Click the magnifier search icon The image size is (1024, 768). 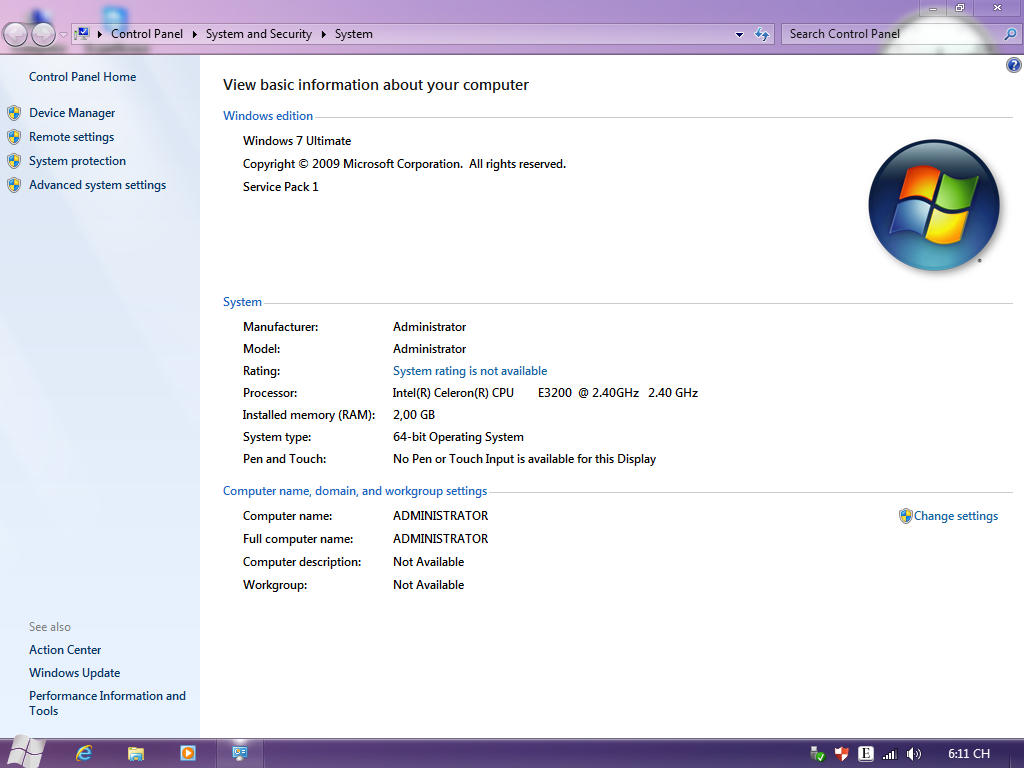coord(1010,34)
